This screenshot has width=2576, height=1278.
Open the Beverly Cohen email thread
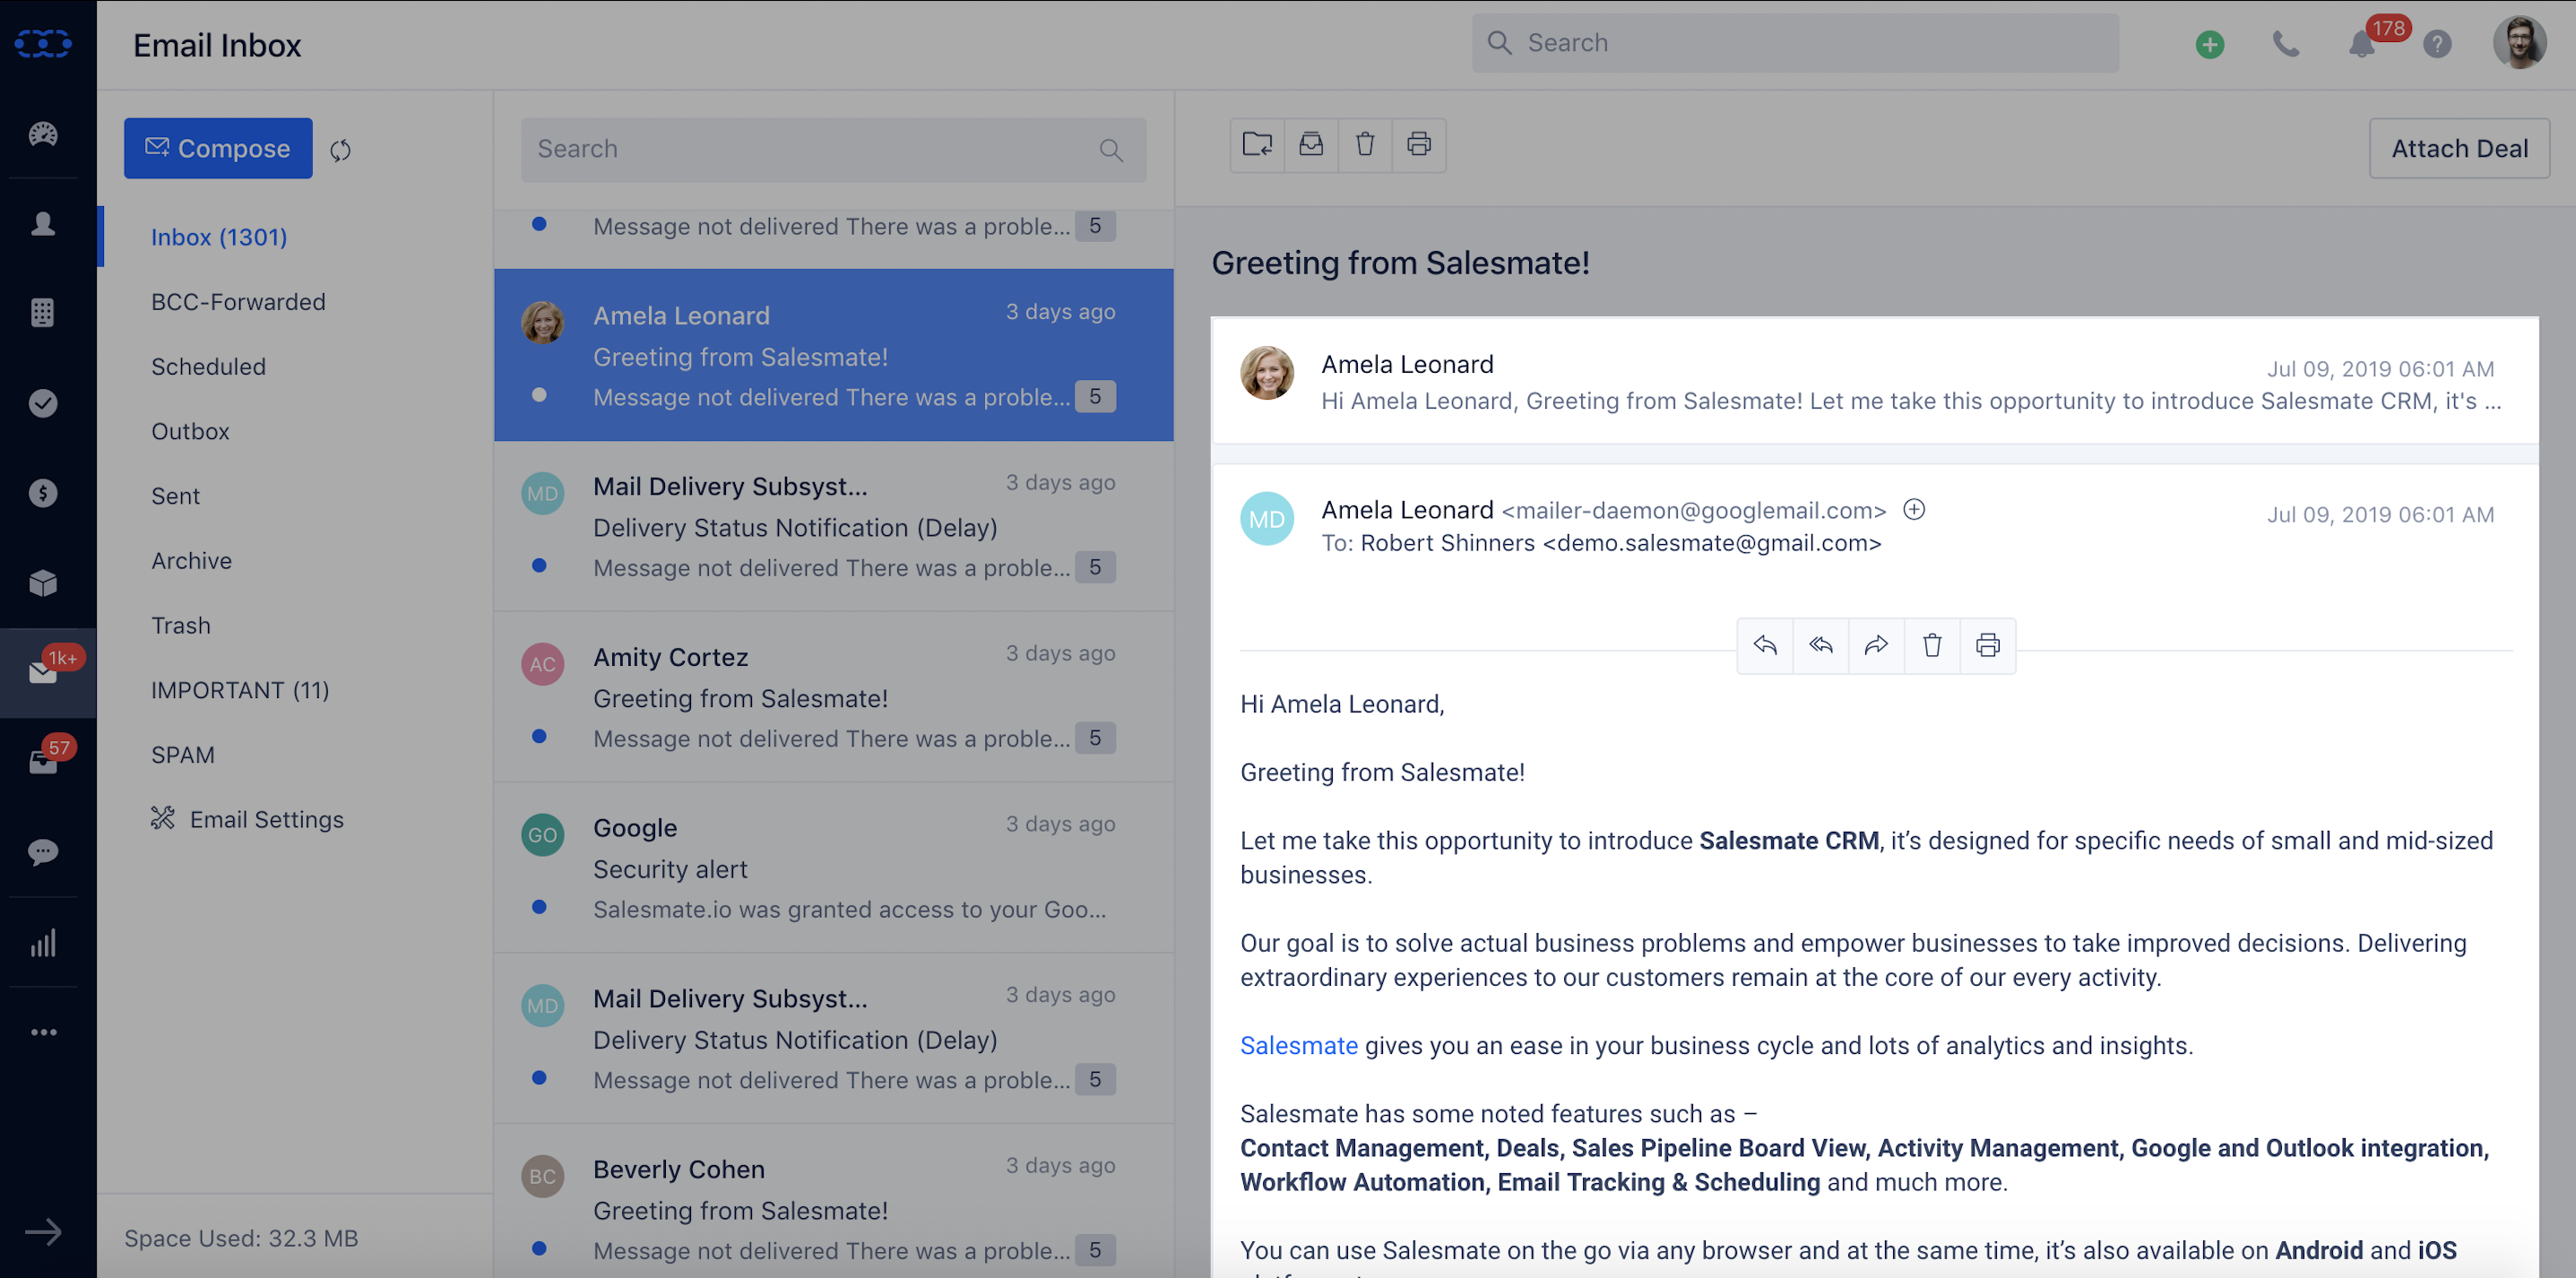tap(833, 1202)
